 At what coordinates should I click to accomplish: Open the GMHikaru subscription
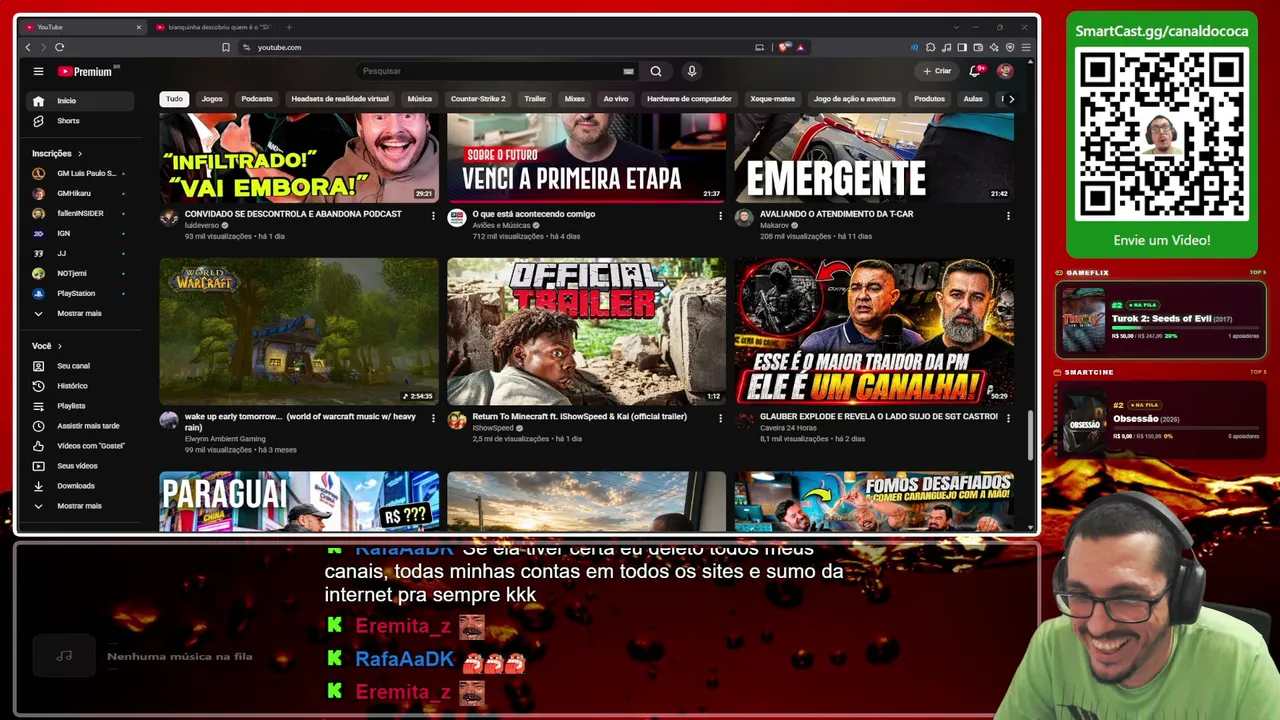tap(81, 193)
